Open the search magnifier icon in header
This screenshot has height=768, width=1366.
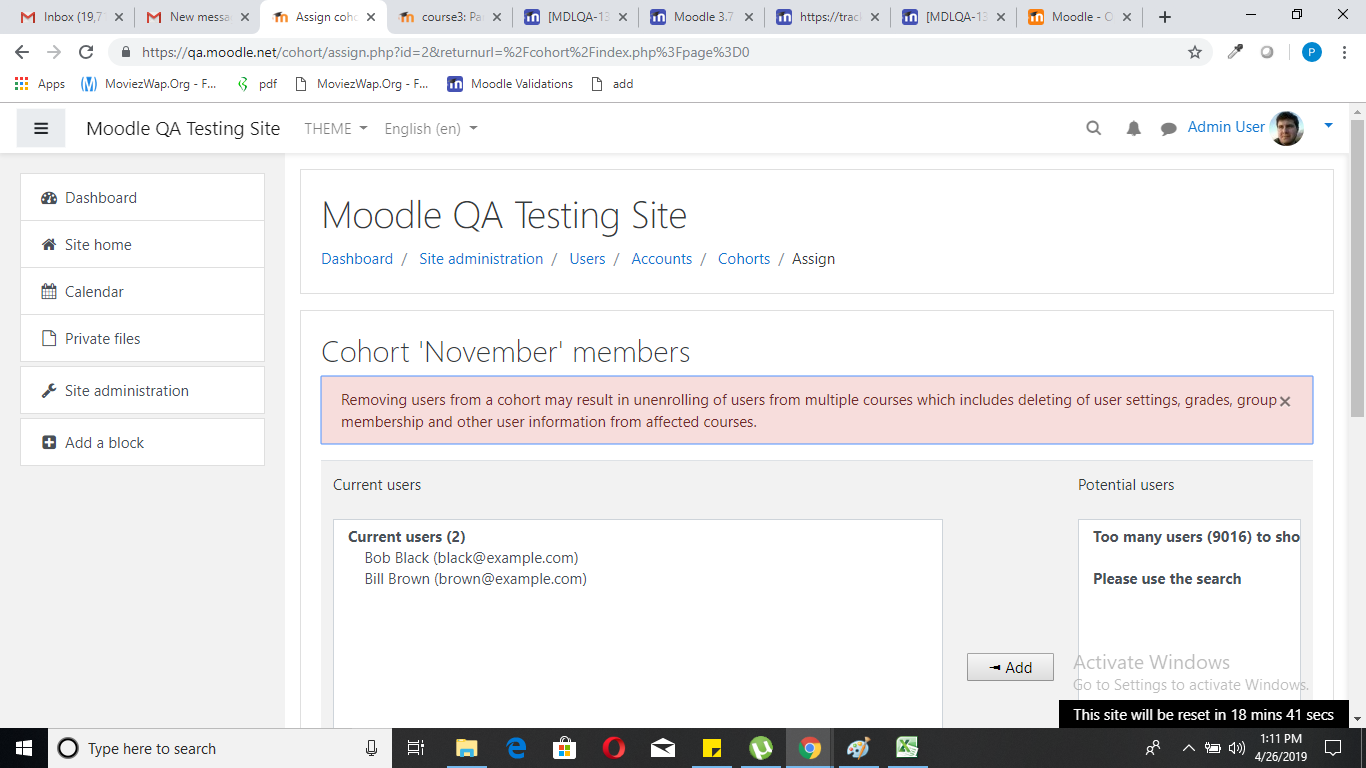pos(1094,128)
